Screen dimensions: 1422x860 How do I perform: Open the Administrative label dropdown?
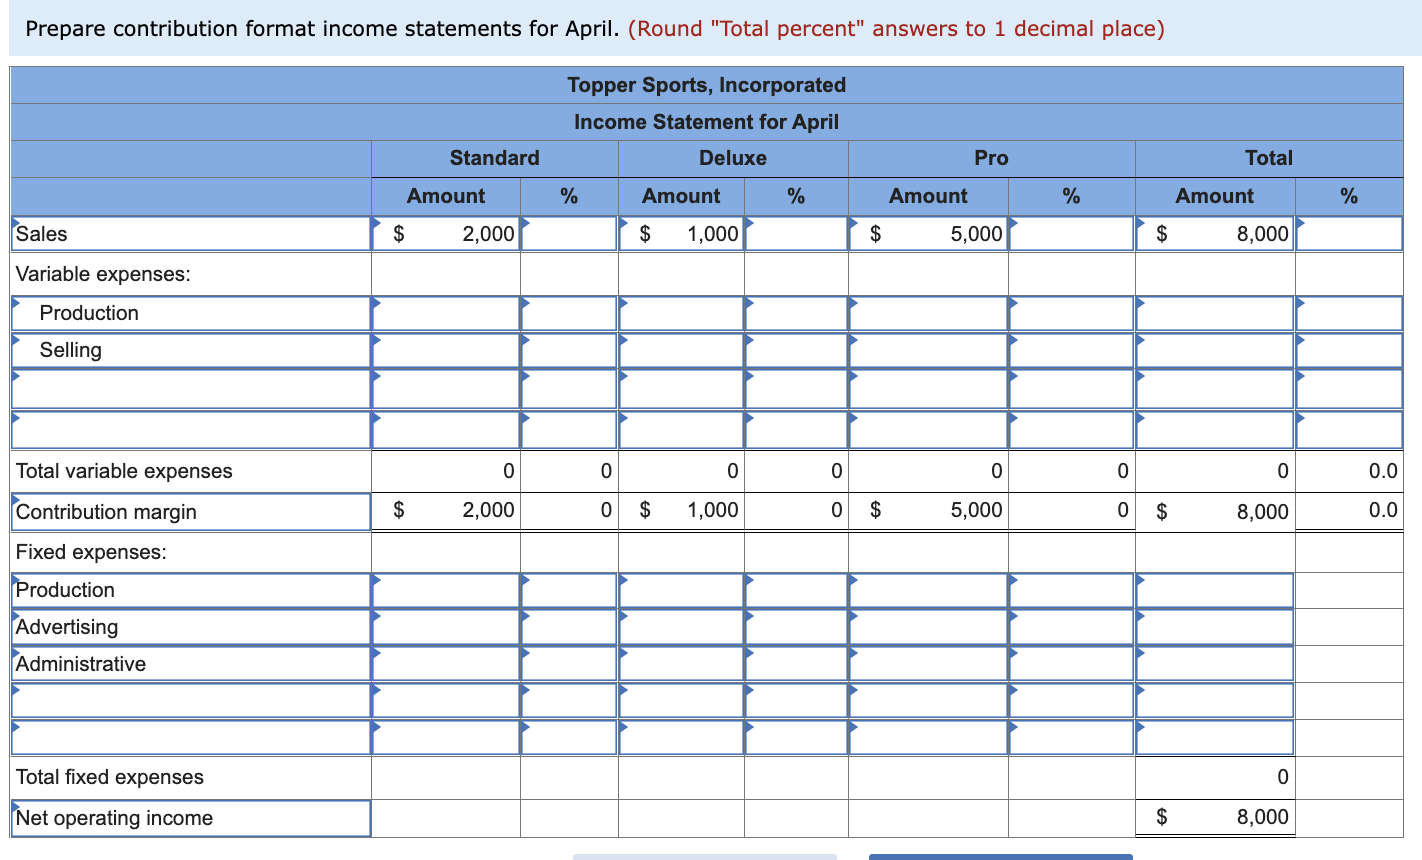pos(191,664)
